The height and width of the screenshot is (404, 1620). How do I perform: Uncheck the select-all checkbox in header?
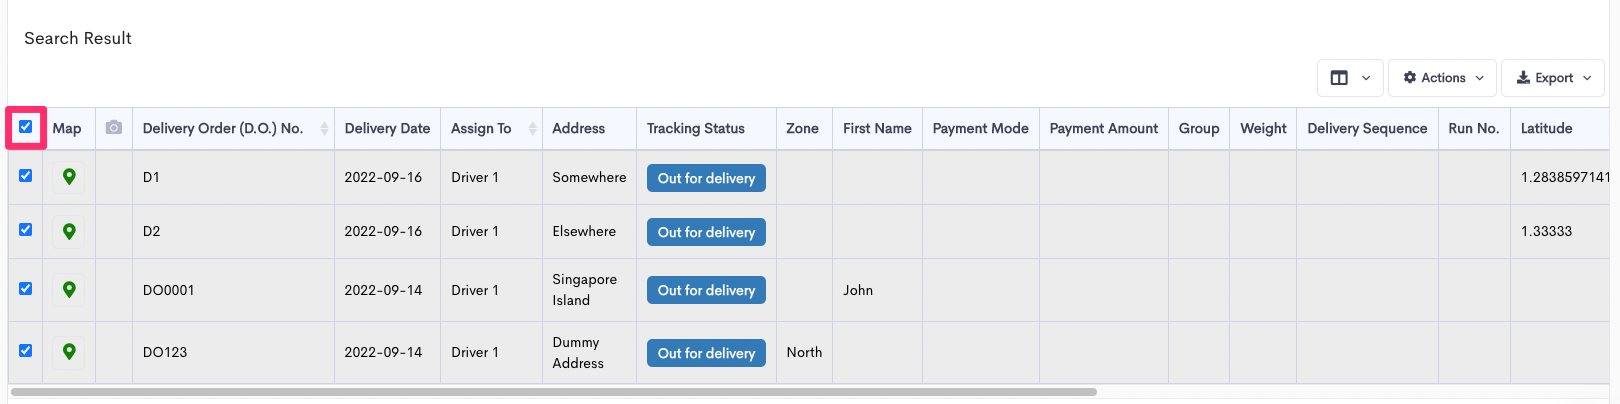(x=26, y=127)
